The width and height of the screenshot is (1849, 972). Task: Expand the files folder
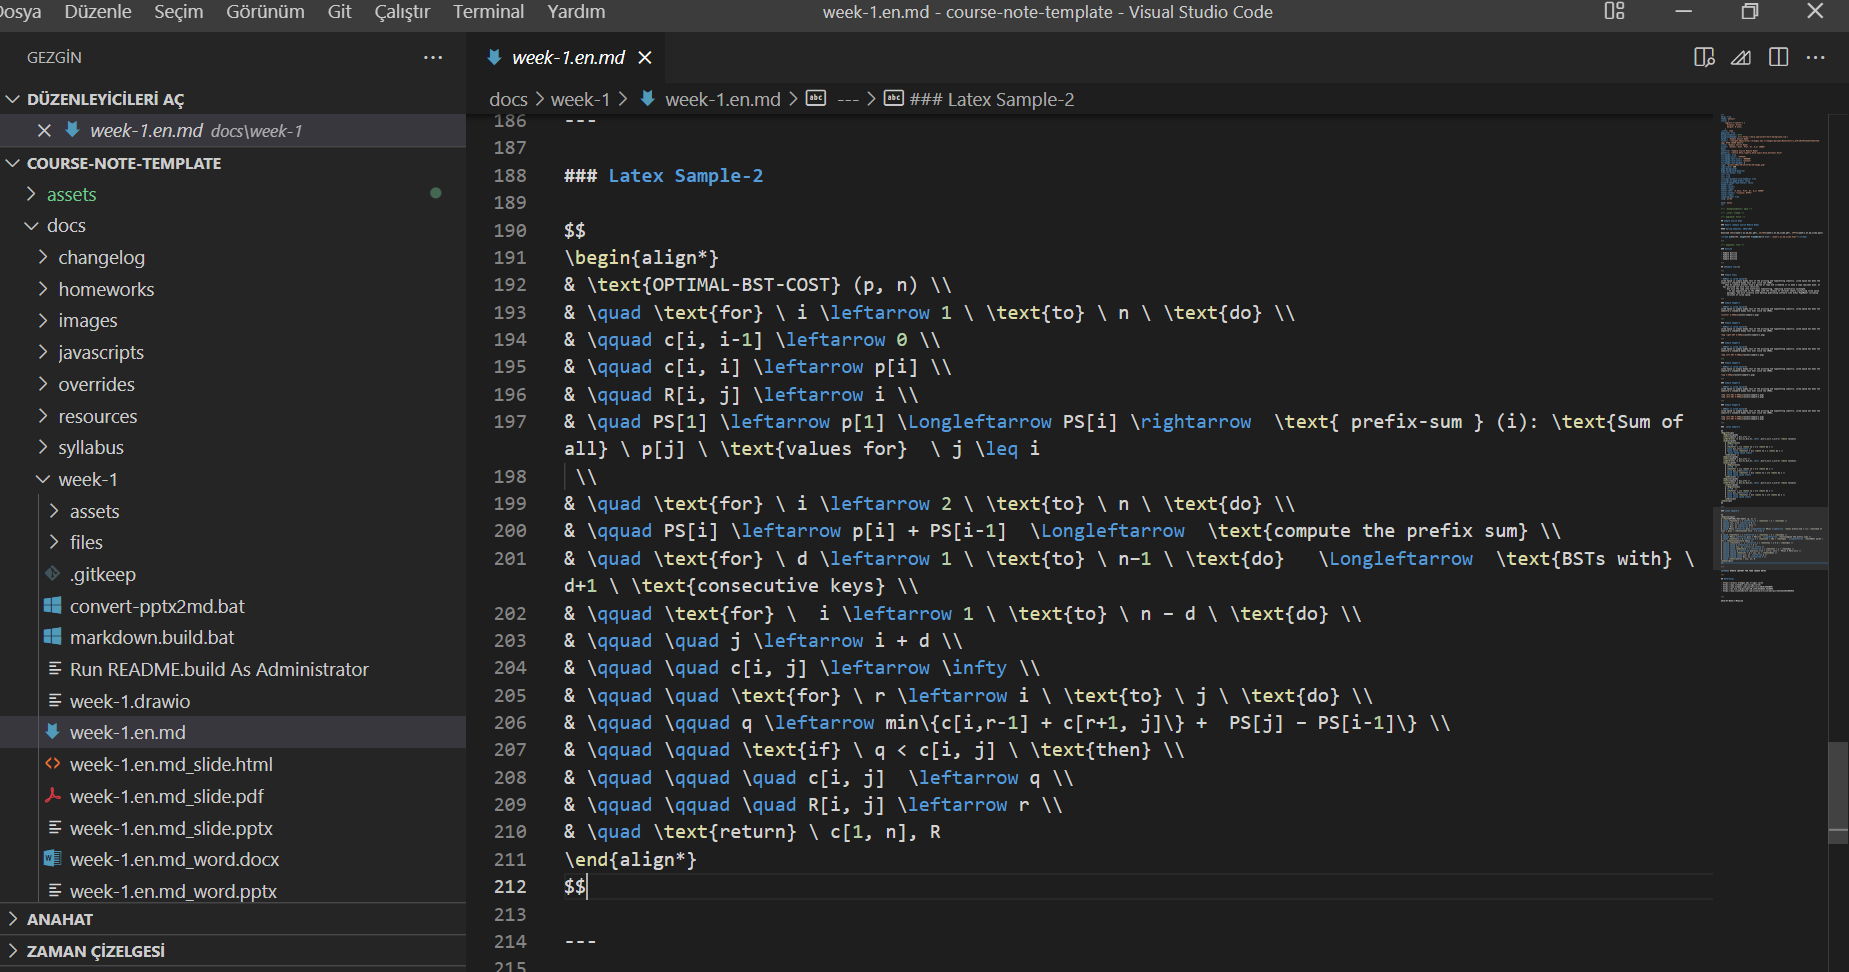(x=54, y=542)
